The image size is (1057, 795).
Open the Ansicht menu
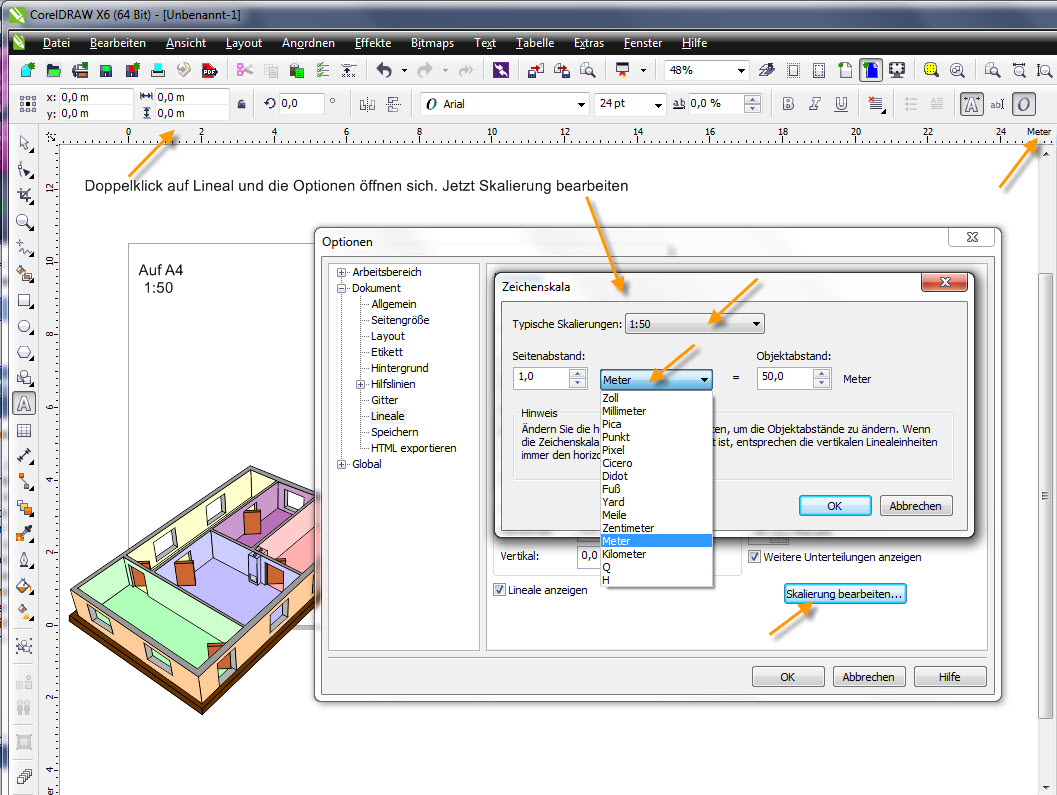(186, 43)
